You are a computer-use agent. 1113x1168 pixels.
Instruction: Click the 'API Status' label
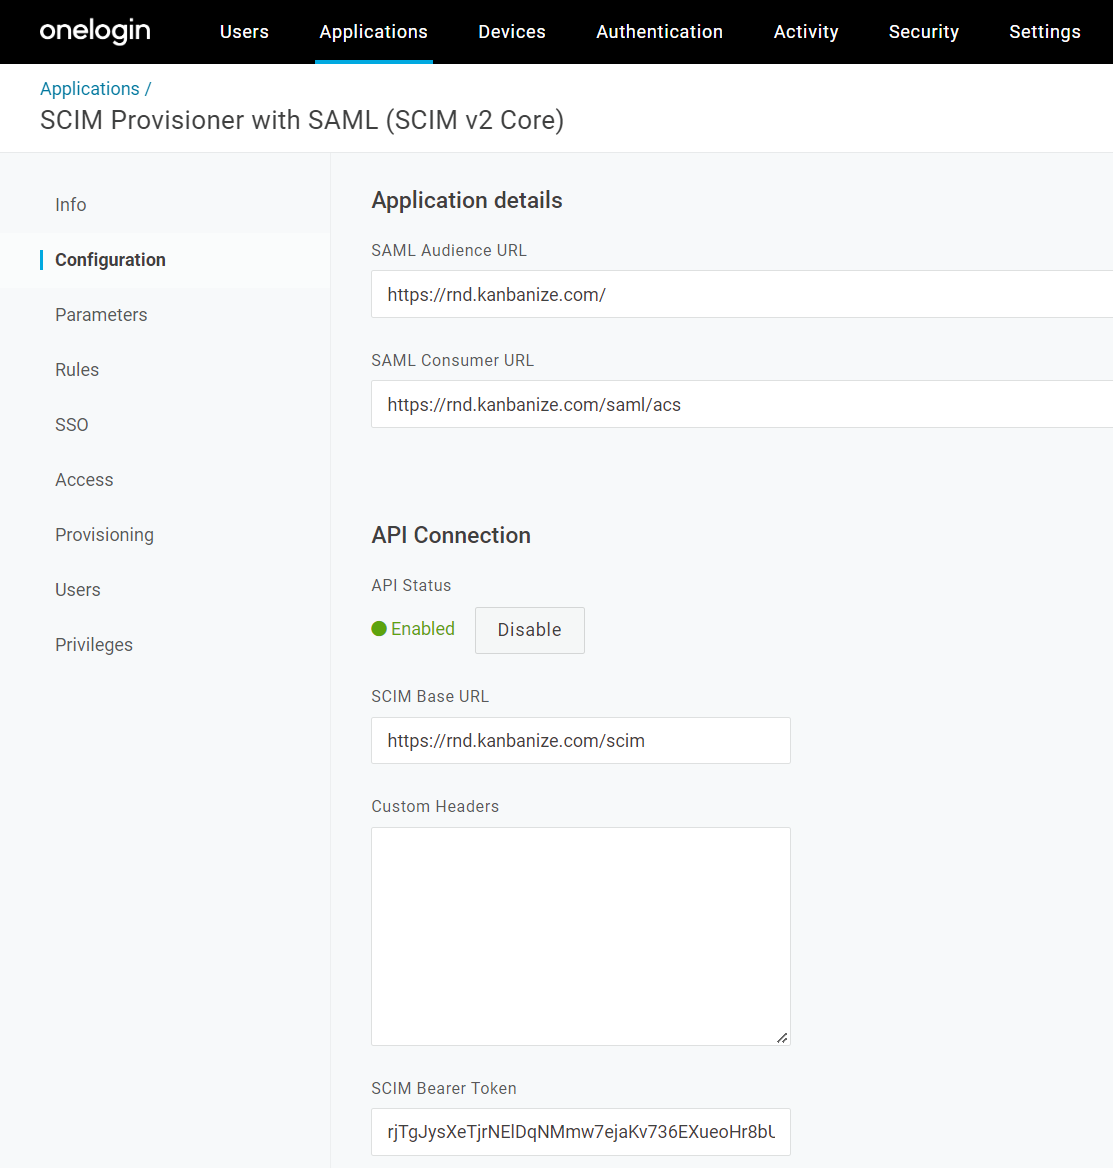(x=411, y=585)
